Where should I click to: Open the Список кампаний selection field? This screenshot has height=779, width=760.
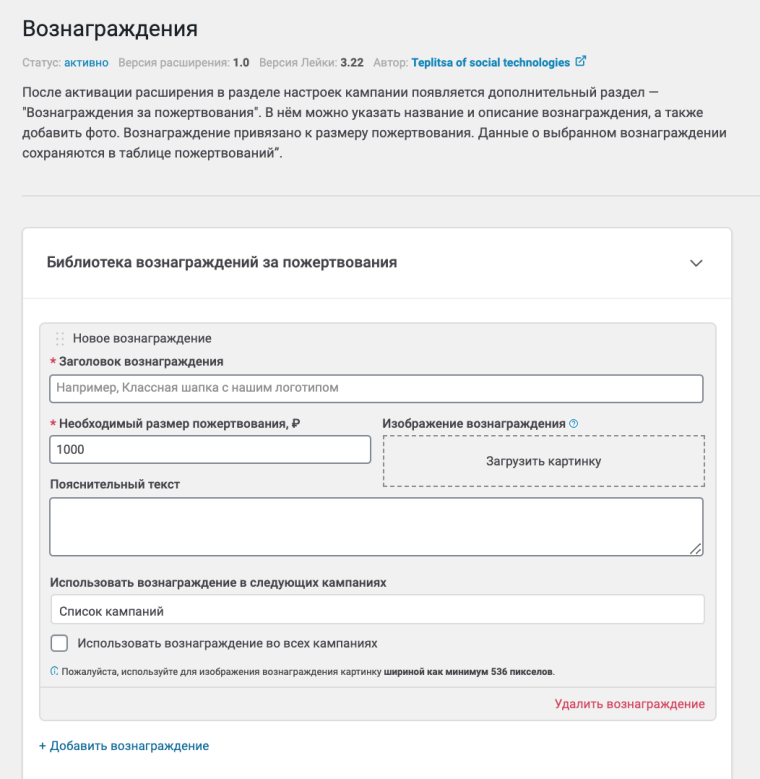pos(377,610)
